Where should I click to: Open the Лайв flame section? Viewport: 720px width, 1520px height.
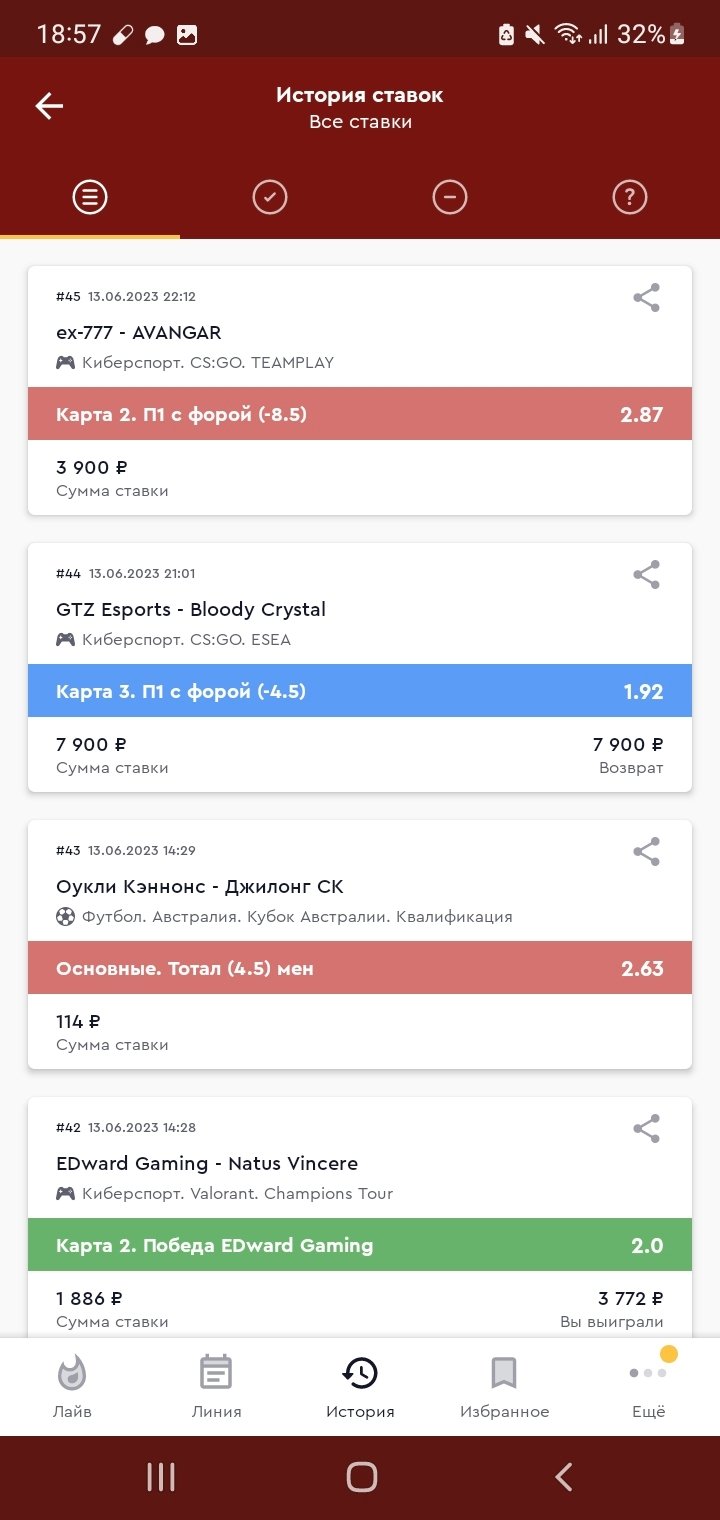[x=72, y=1386]
